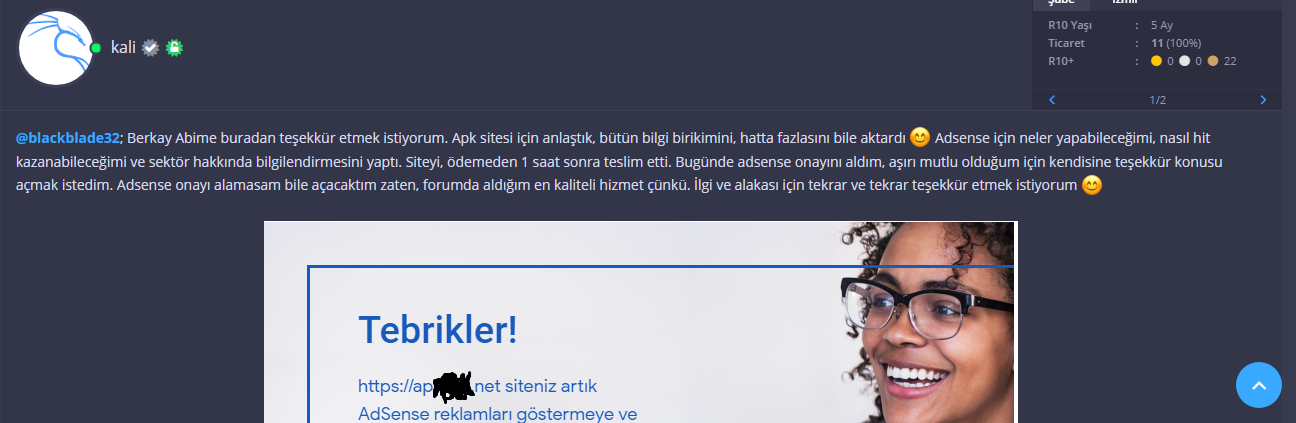Click the green lock badge next to kali
Screen dimensions: 1296x423
click(x=175, y=47)
